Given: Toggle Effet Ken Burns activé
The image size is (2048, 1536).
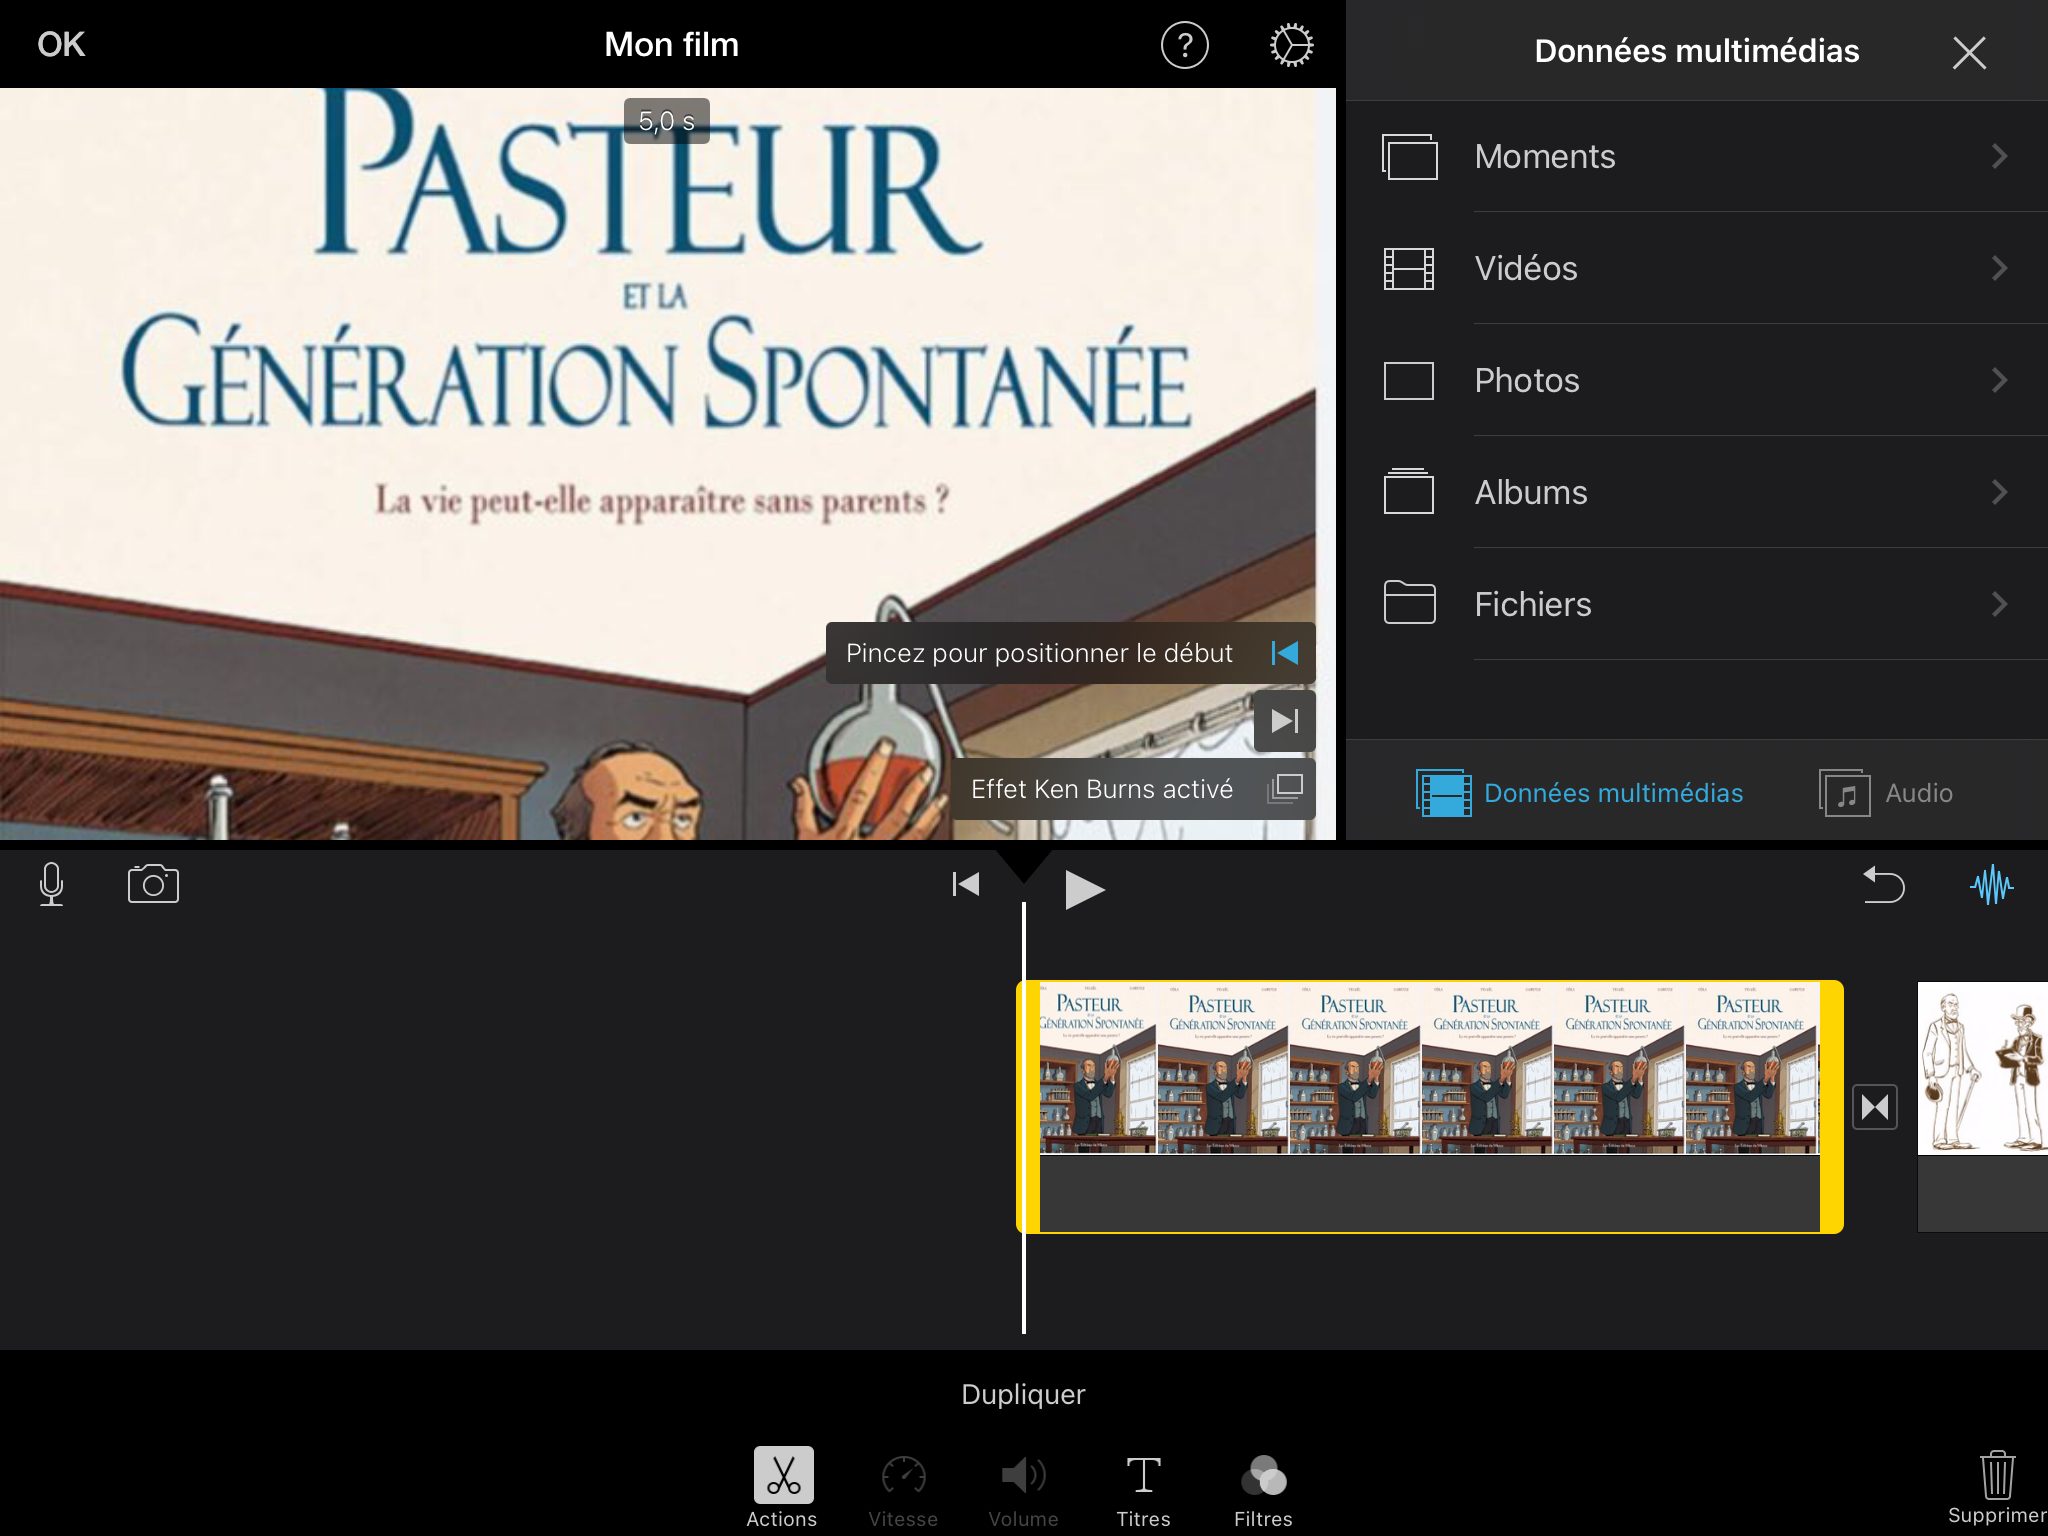Looking at the screenshot, I should (1133, 789).
